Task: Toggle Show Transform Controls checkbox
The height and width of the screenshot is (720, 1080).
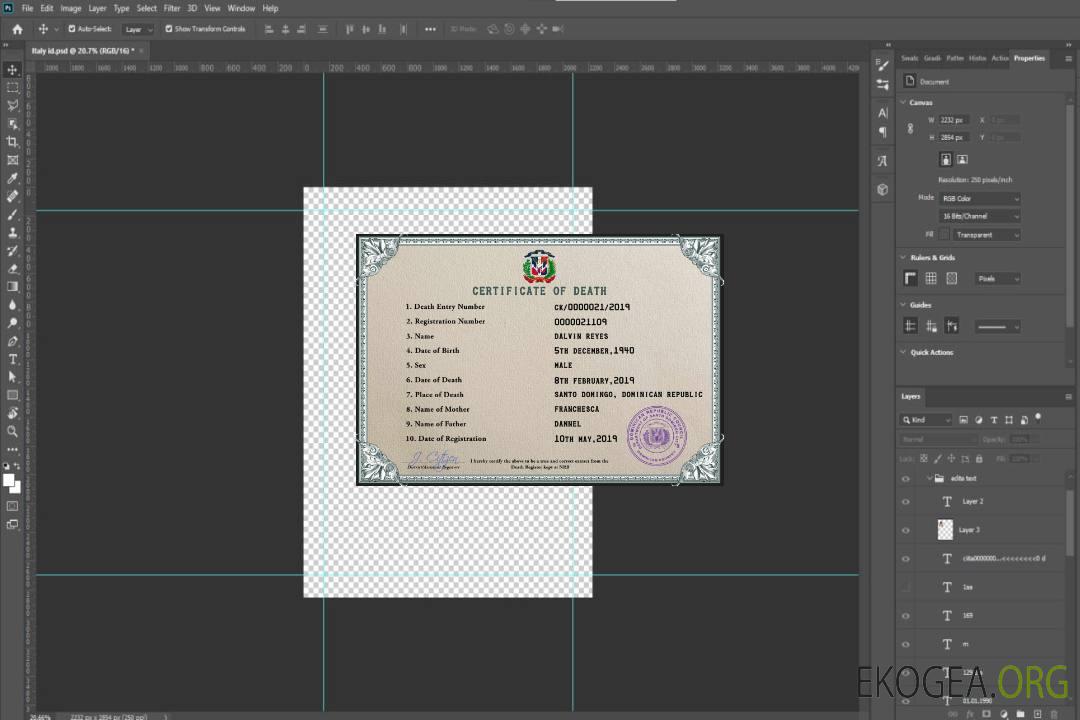Action: tap(168, 29)
